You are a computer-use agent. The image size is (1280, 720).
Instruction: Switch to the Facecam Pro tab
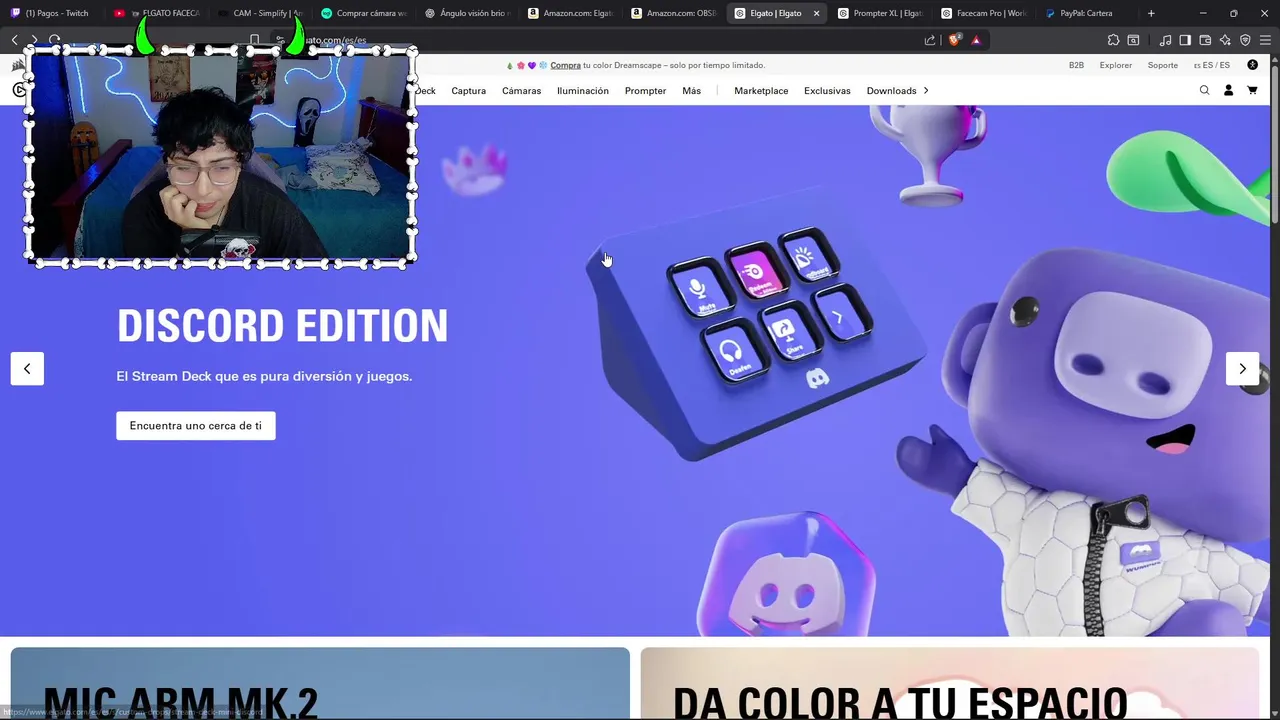point(984,13)
